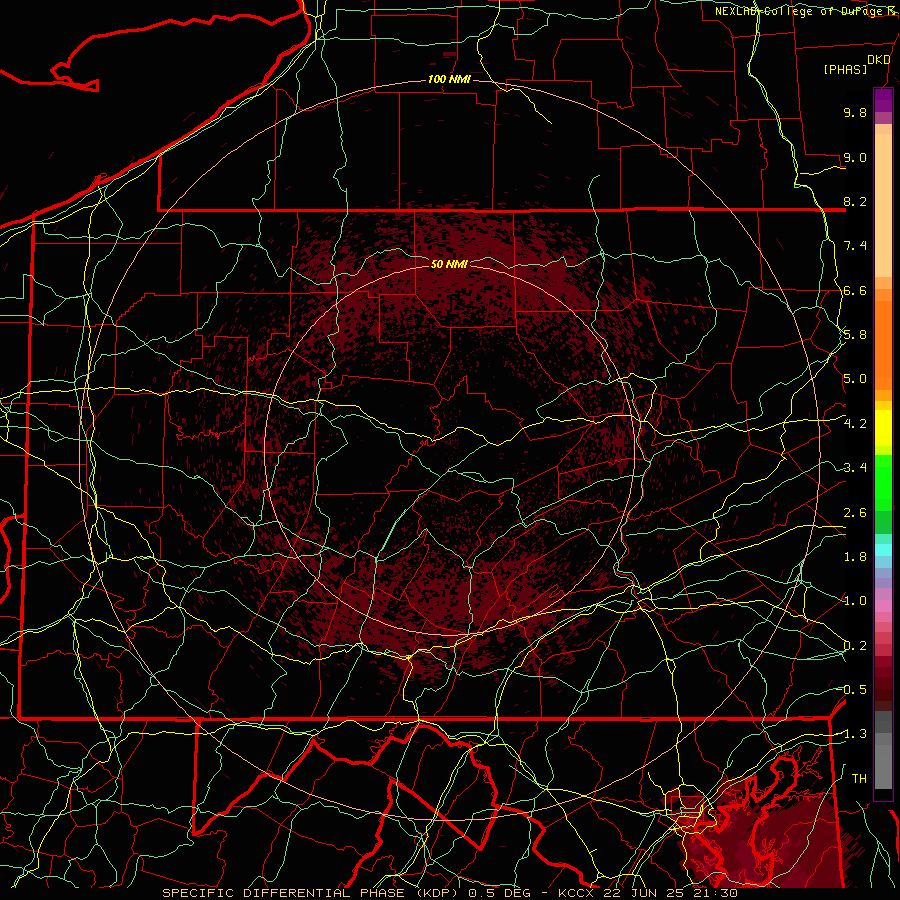
Task: Click the 7.4 value on the color scale
Action: [x=855, y=246]
